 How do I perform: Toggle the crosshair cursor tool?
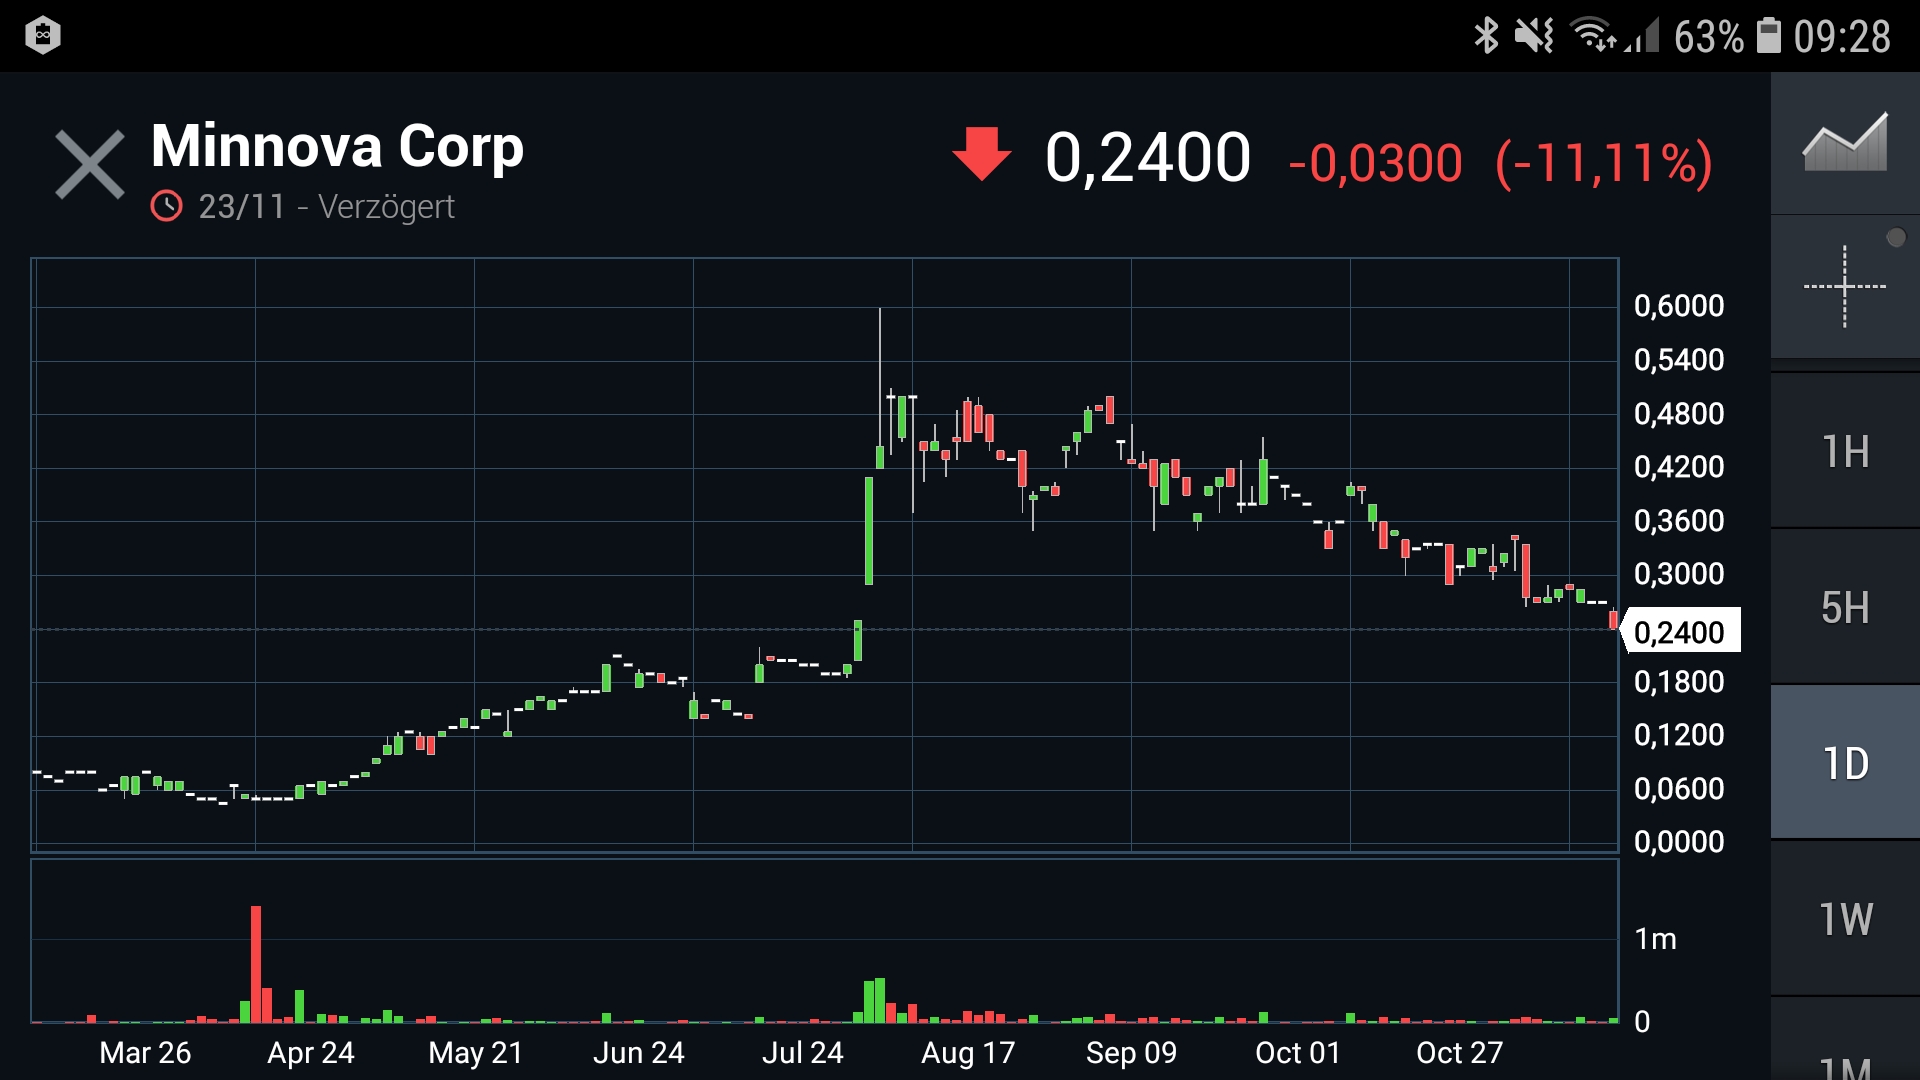pos(1845,287)
